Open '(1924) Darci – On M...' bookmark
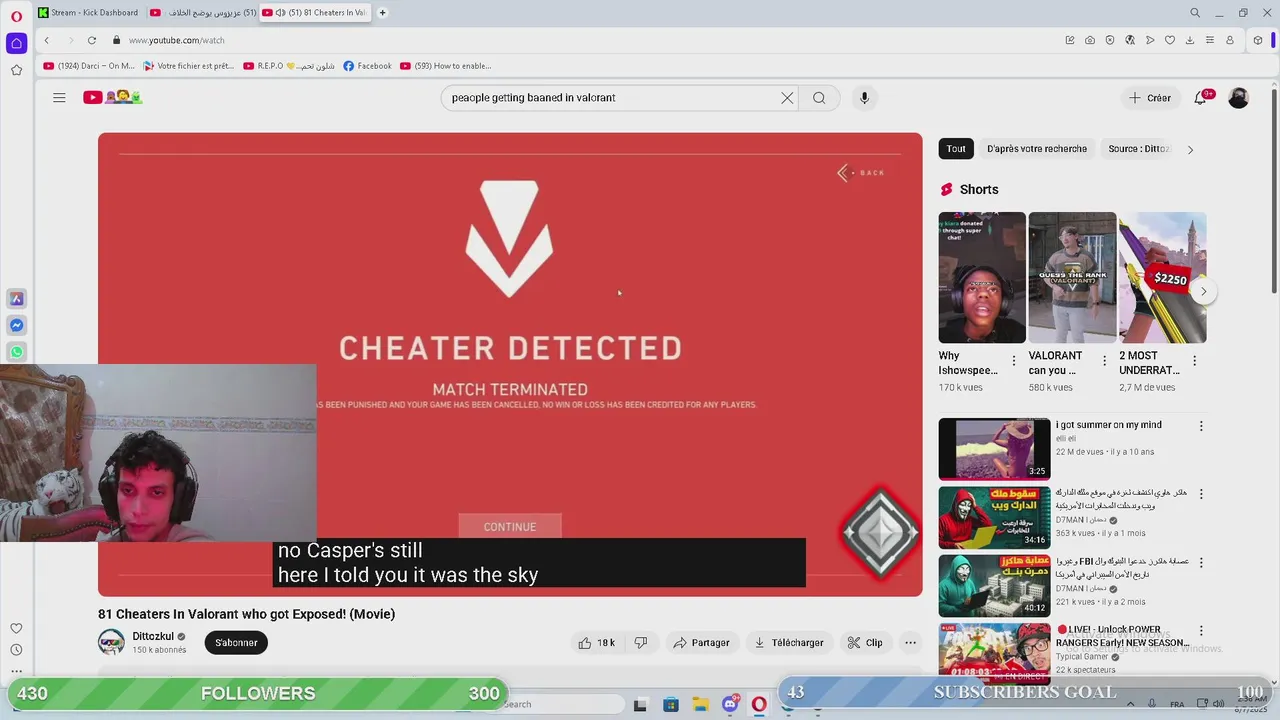 (88, 66)
